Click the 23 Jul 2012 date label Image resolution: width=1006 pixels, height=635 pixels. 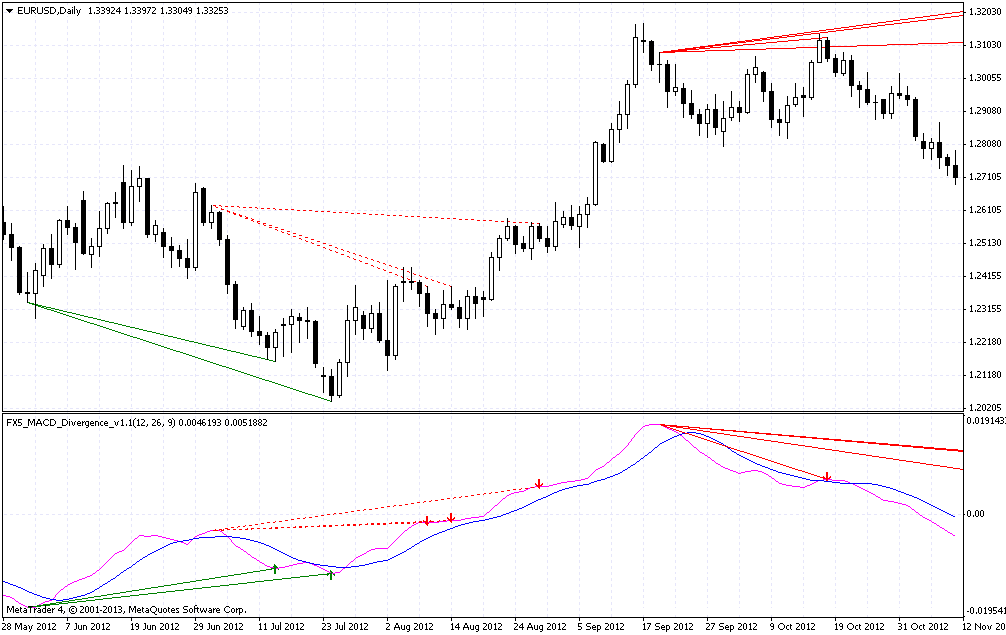[345, 626]
